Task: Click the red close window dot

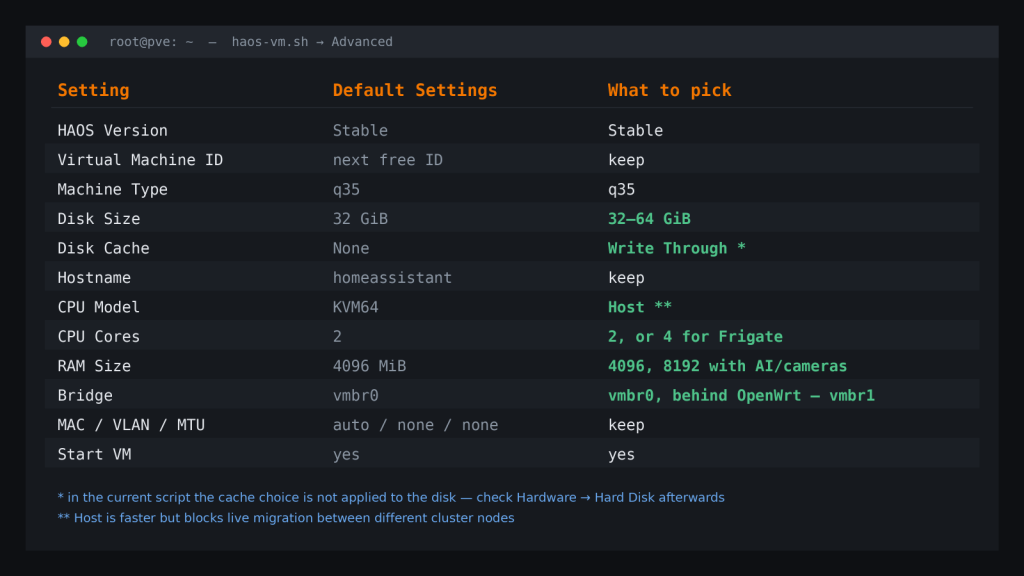Action: click(x=46, y=42)
